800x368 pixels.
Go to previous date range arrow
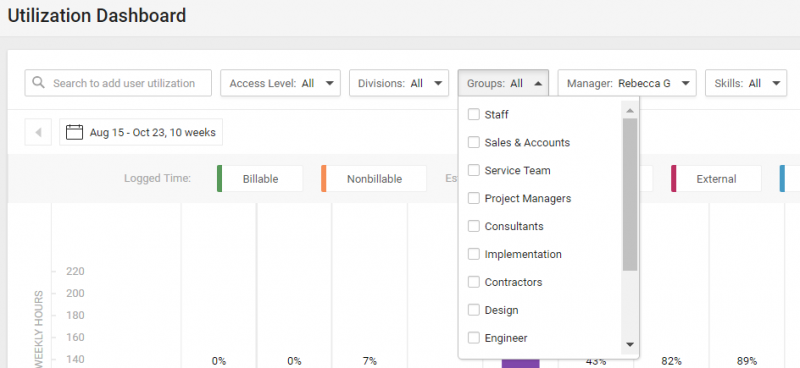[38, 132]
